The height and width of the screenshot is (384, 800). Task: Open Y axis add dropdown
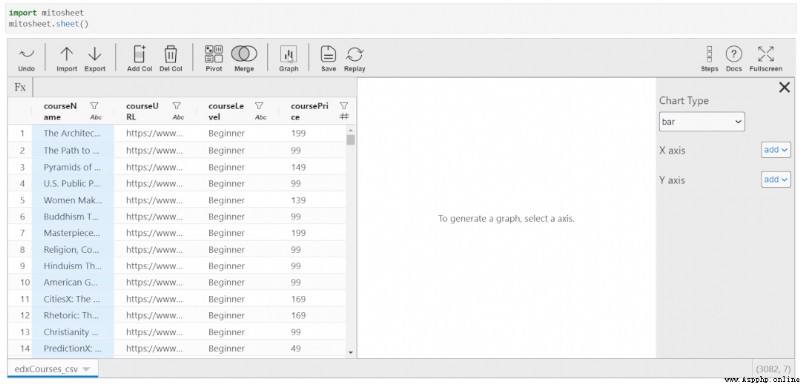tap(776, 180)
